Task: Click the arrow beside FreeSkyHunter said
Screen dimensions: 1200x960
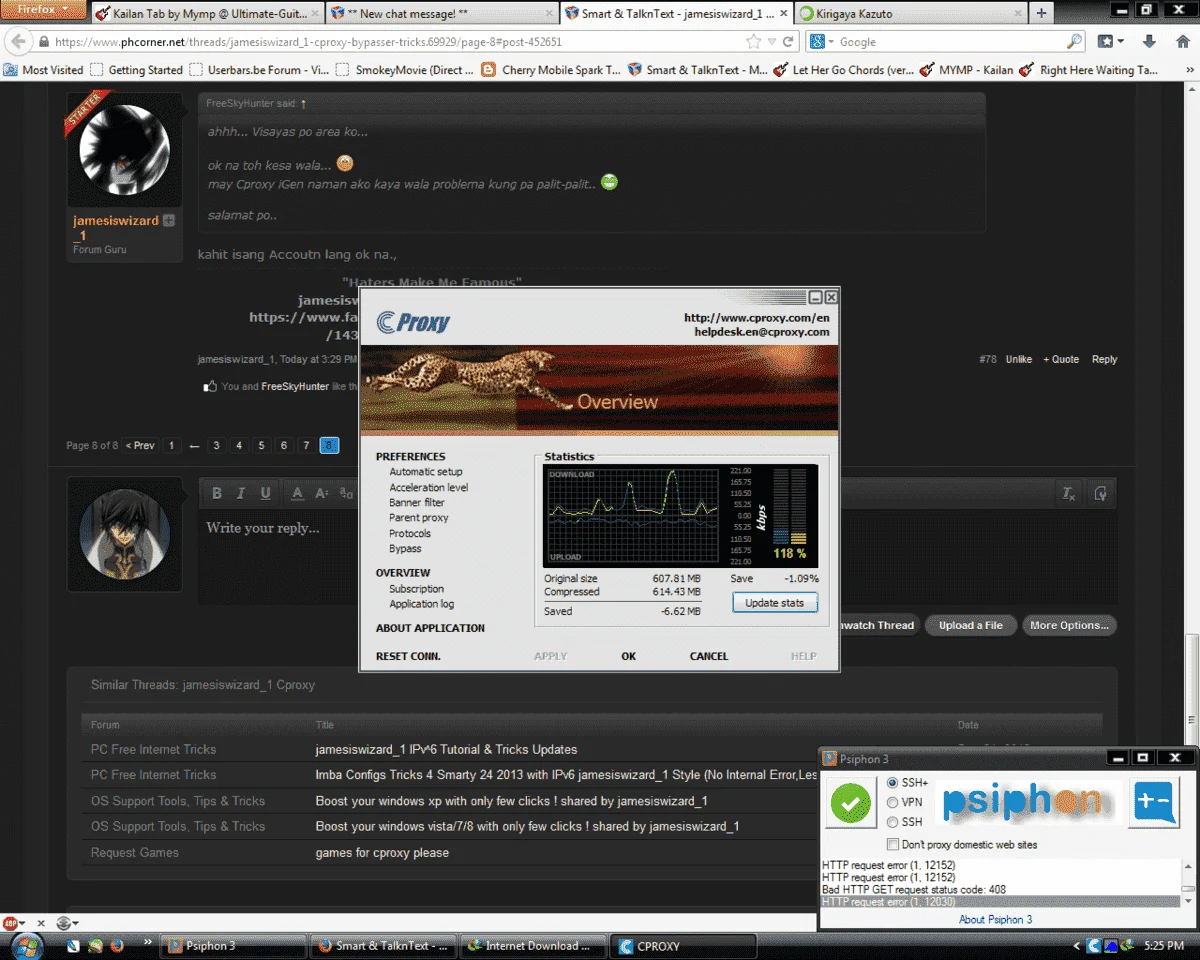Action: click(x=304, y=104)
